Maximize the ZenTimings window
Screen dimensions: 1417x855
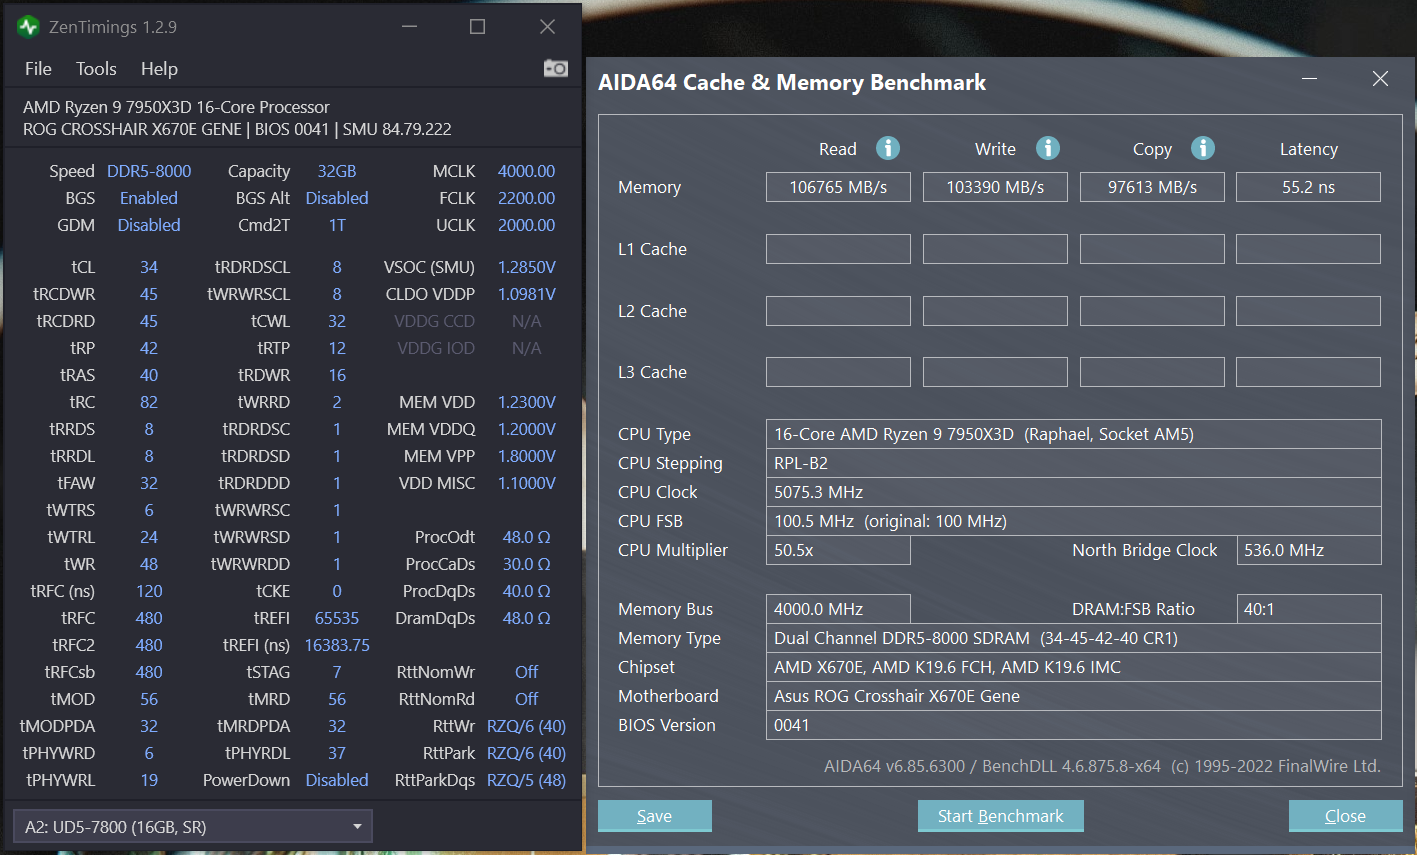[478, 27]
